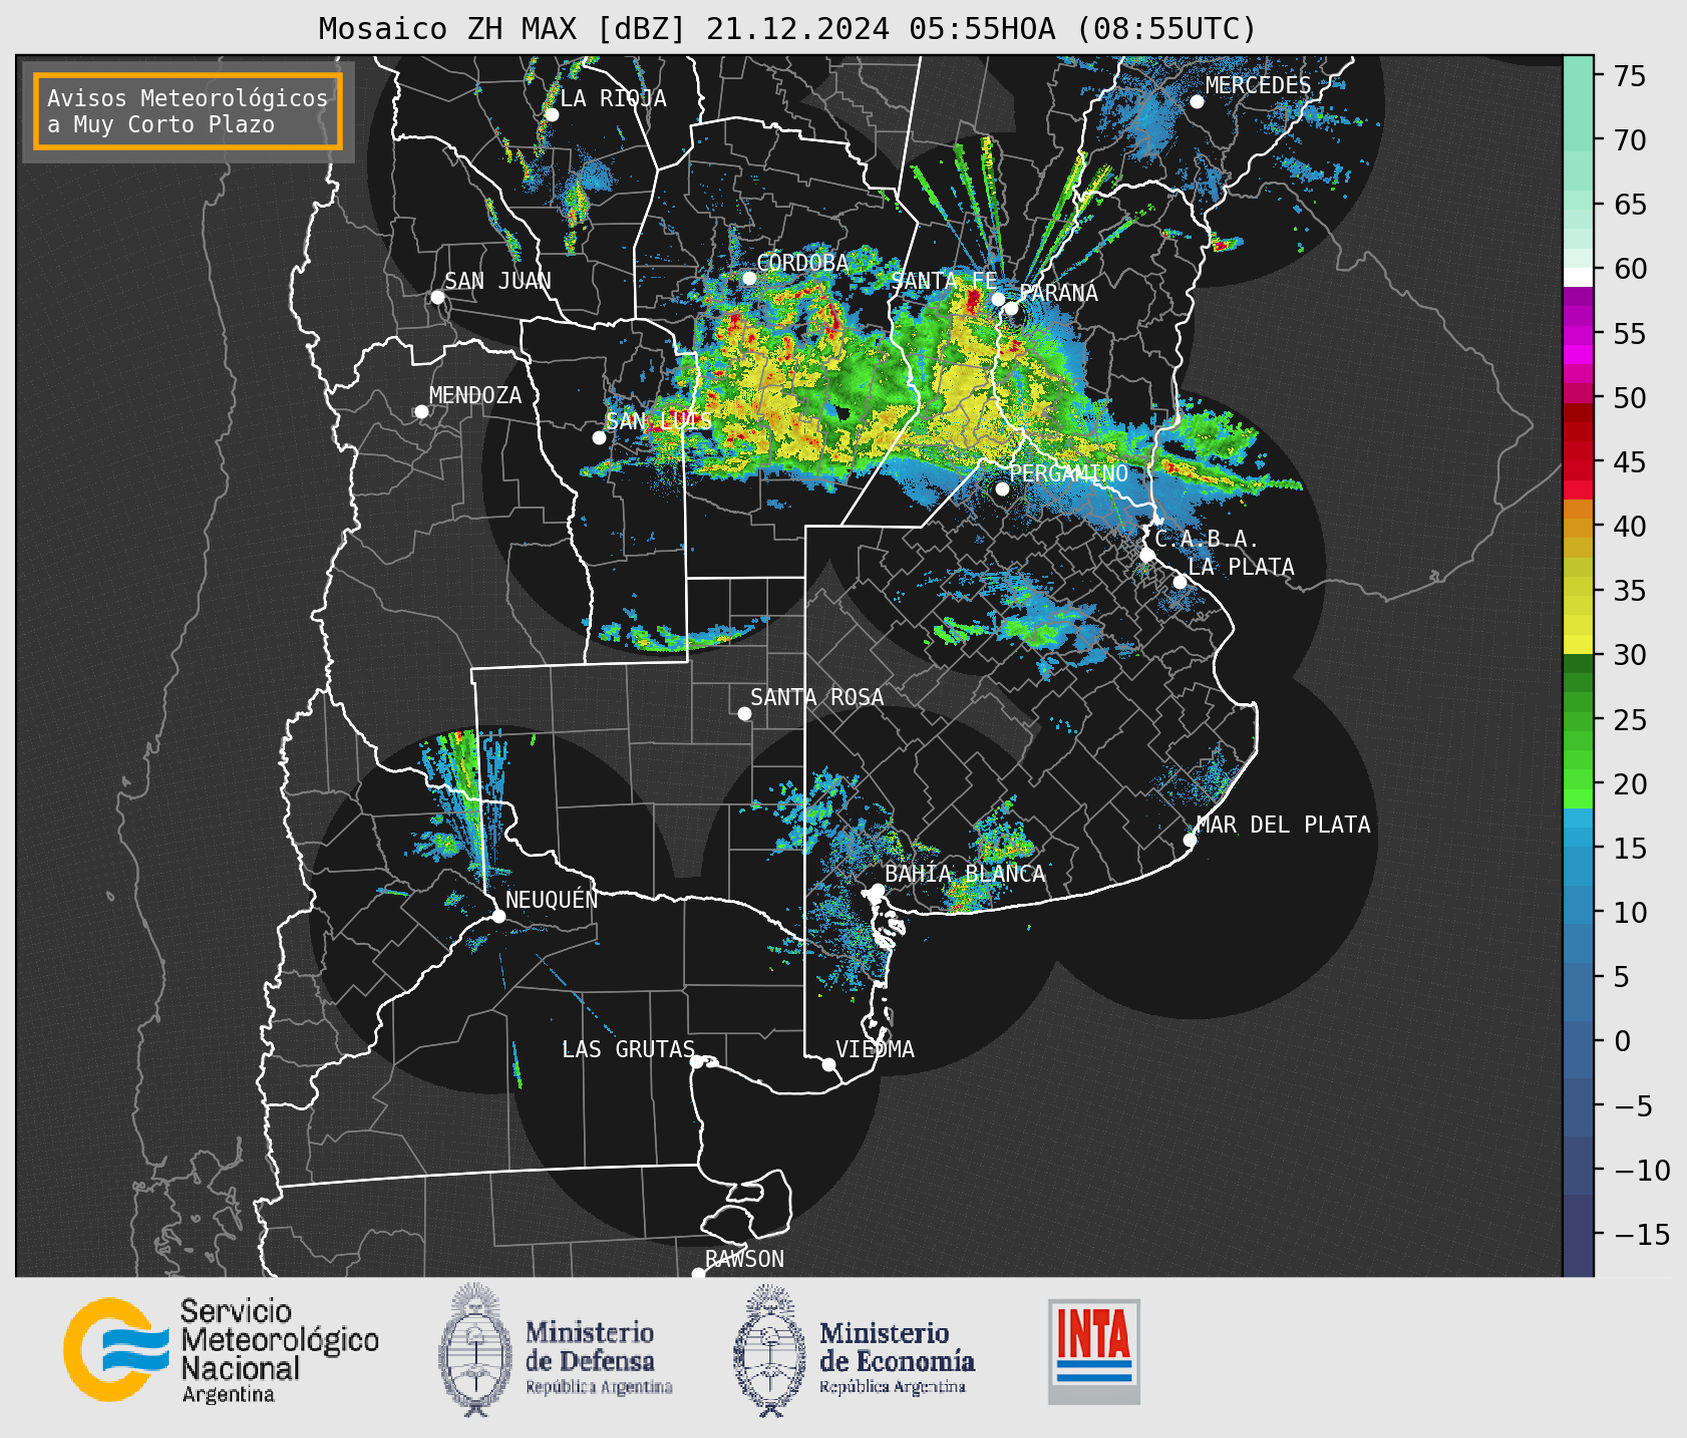
Task: Select the La Plata city marker
Action: click(x=1180, y=582)
